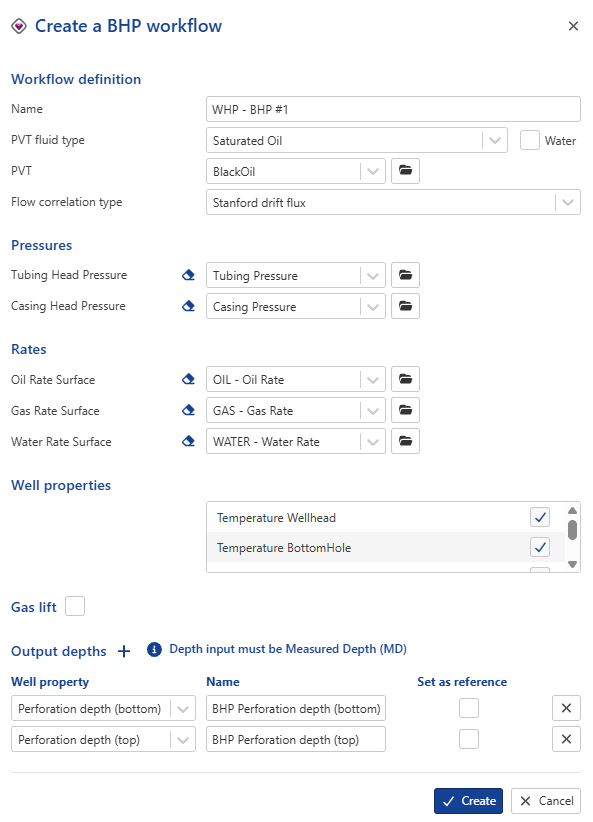Screen dimensions: 593x822
Task: Remove the Perforation depth (top) output row
Action: (x=566, y=739)
